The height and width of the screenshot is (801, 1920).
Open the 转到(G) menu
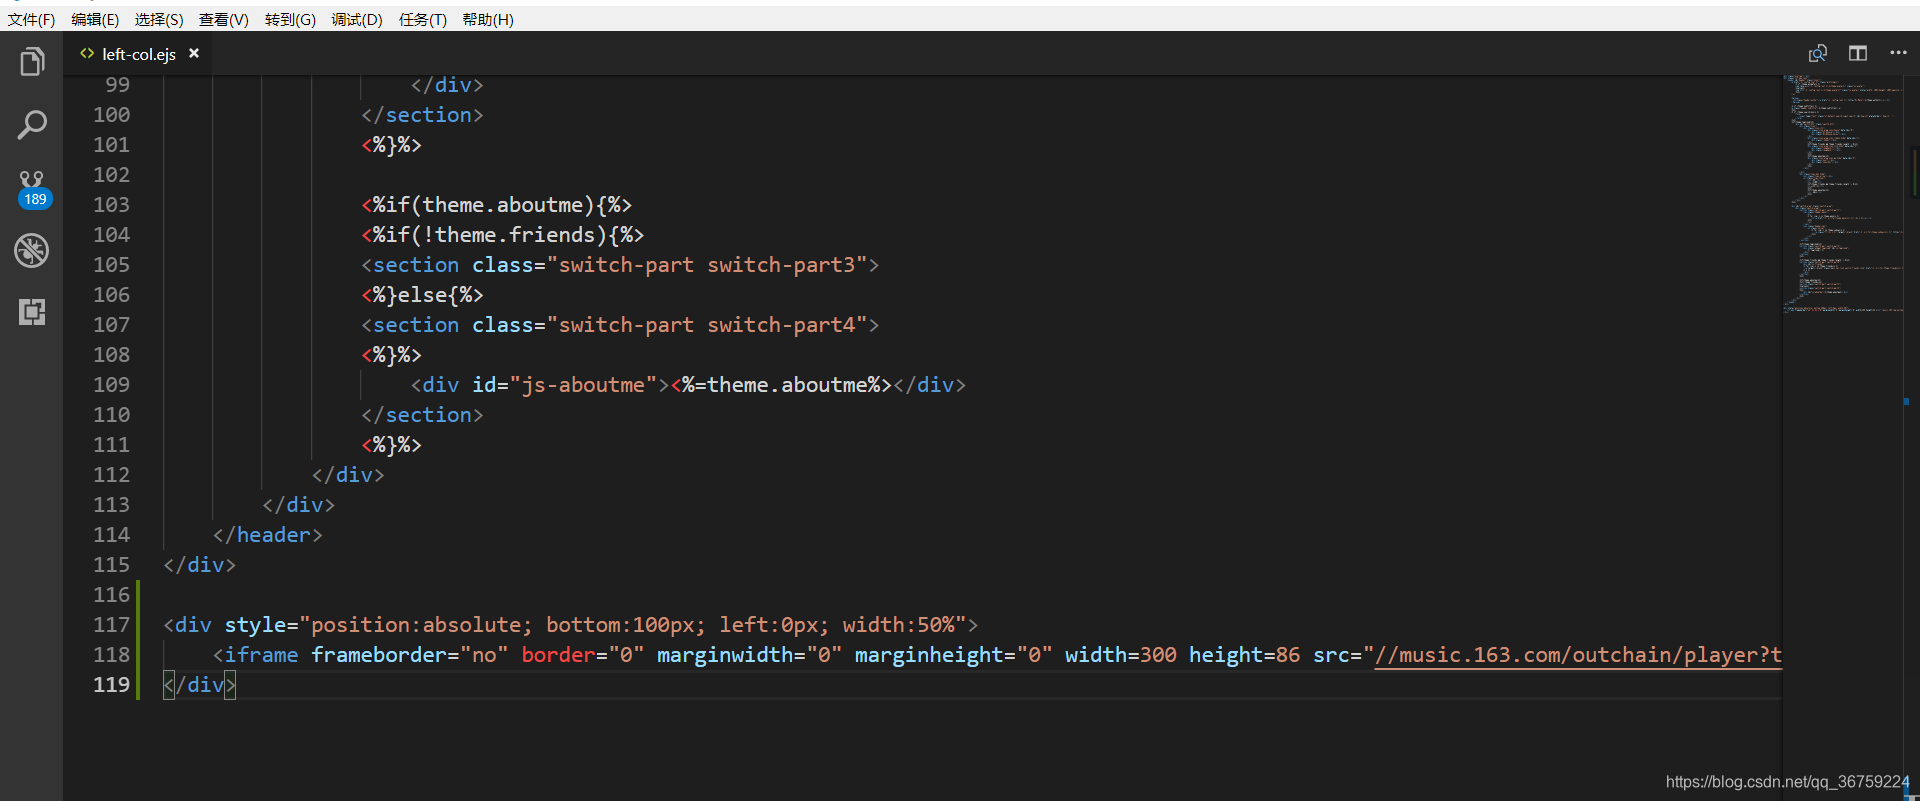click(x=290, y=20)
